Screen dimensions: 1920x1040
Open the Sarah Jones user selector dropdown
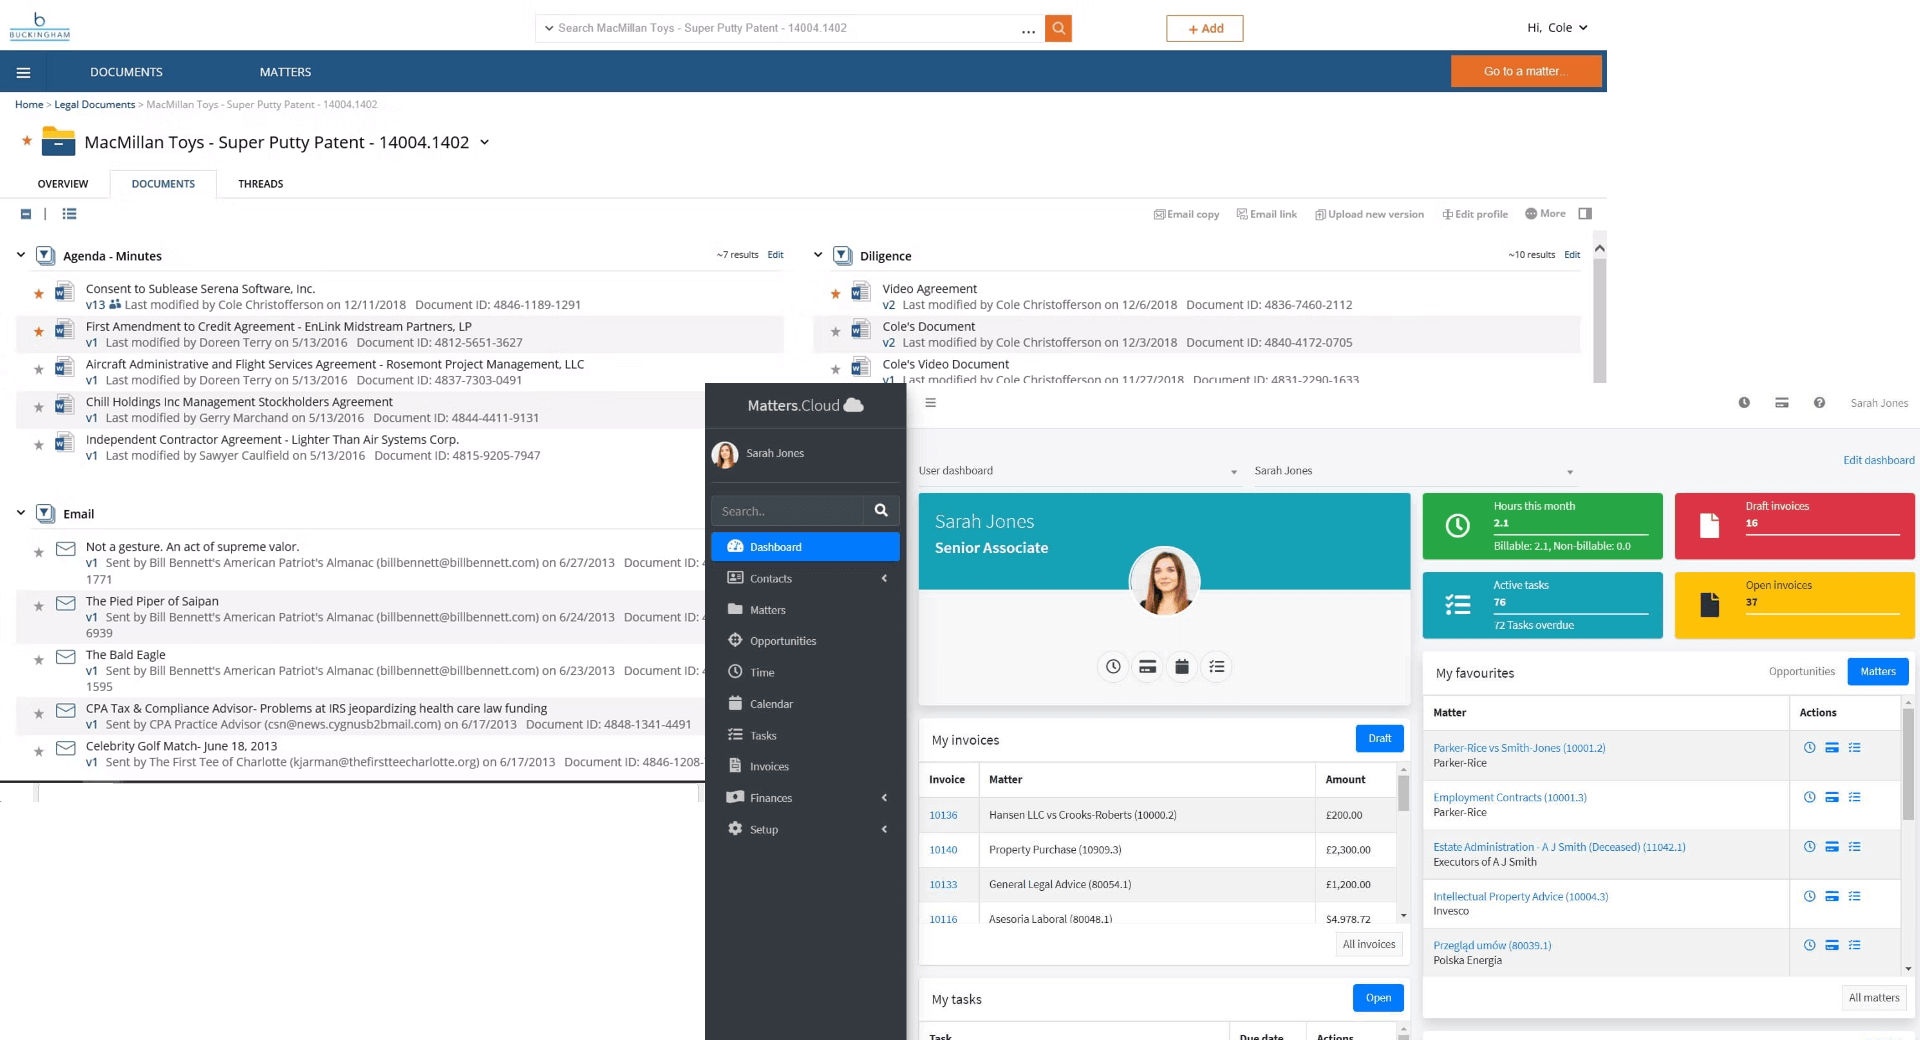point(1414,471)
